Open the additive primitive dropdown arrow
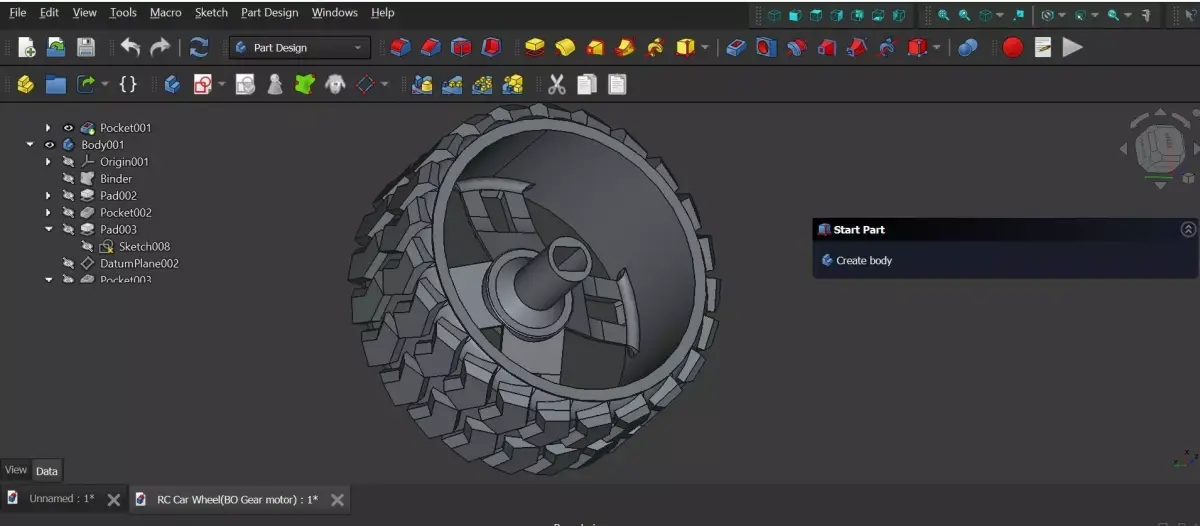This screenshot has height=526, width=1200. [705, 47]
